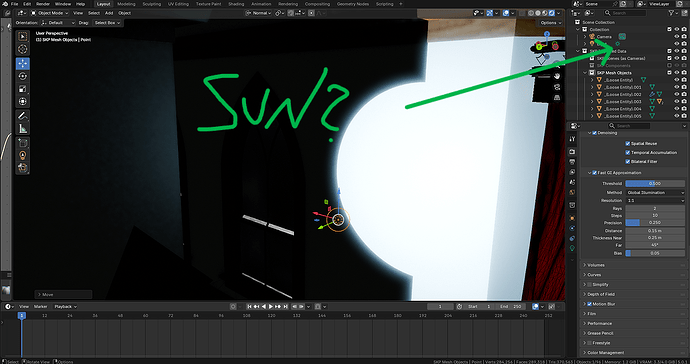Activate the Move tool

(23, 63)
